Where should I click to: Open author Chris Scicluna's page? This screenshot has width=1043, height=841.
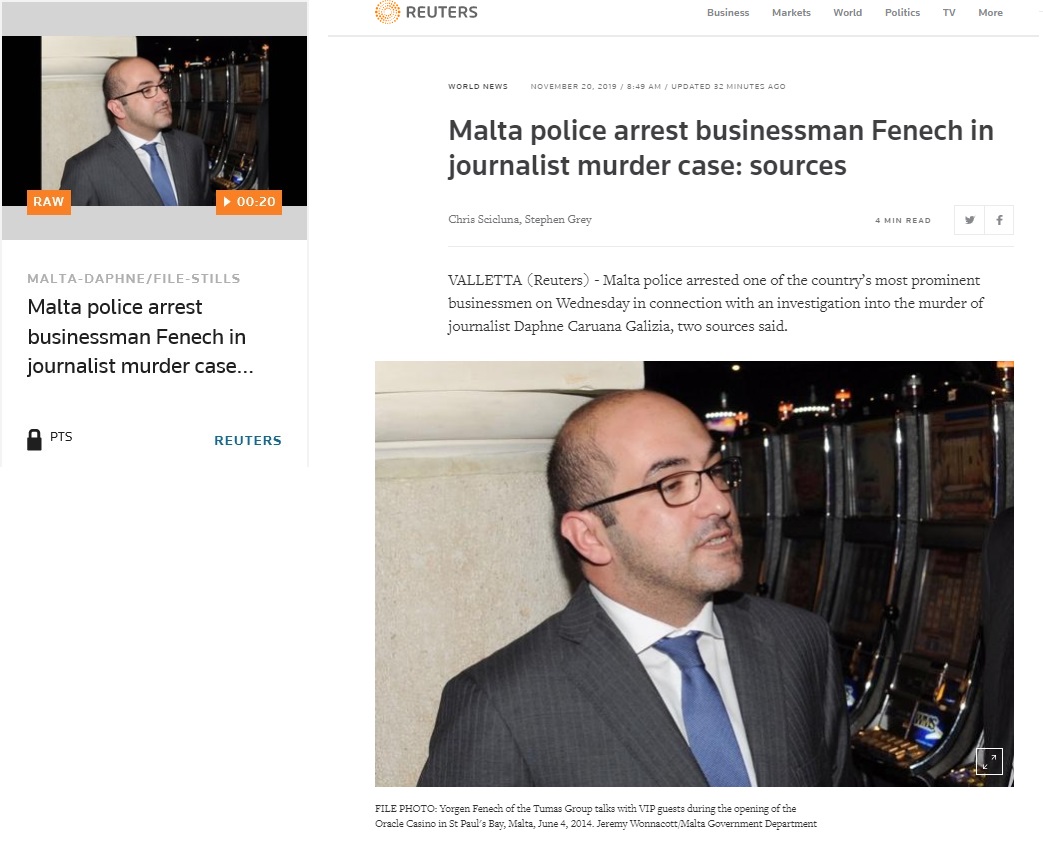pyautogui.click(x=484, y=220)
